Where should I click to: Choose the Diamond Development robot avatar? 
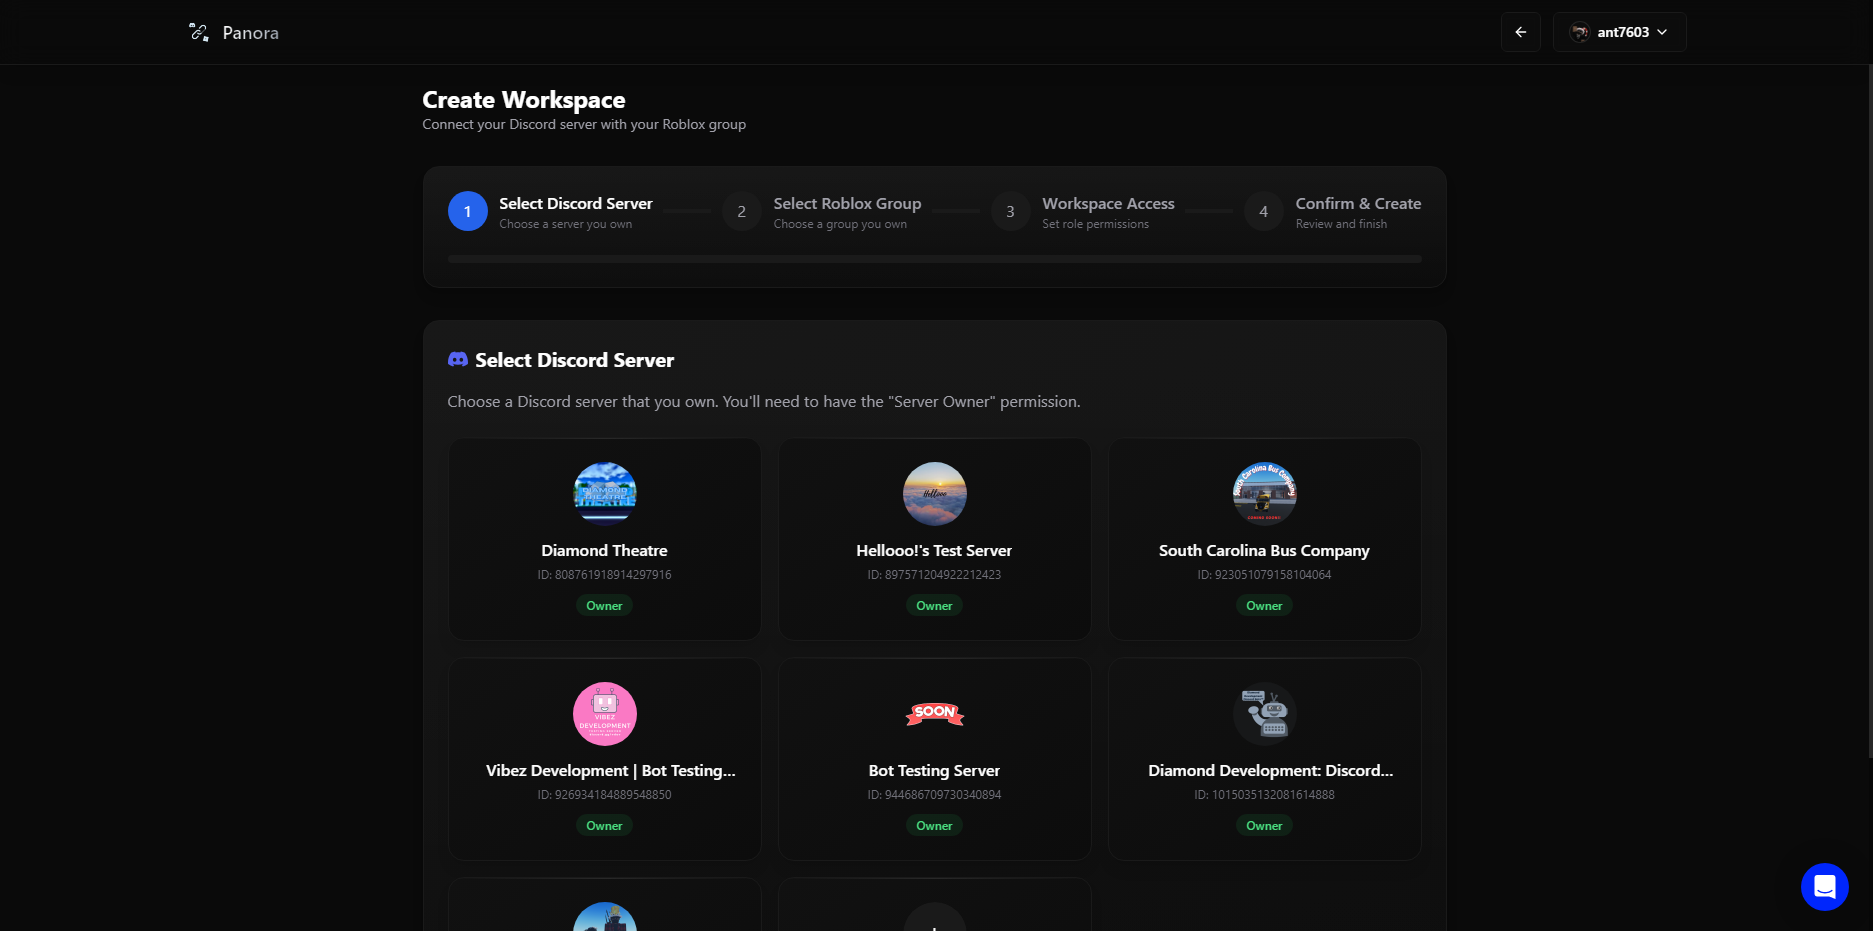pos(1264,713)
